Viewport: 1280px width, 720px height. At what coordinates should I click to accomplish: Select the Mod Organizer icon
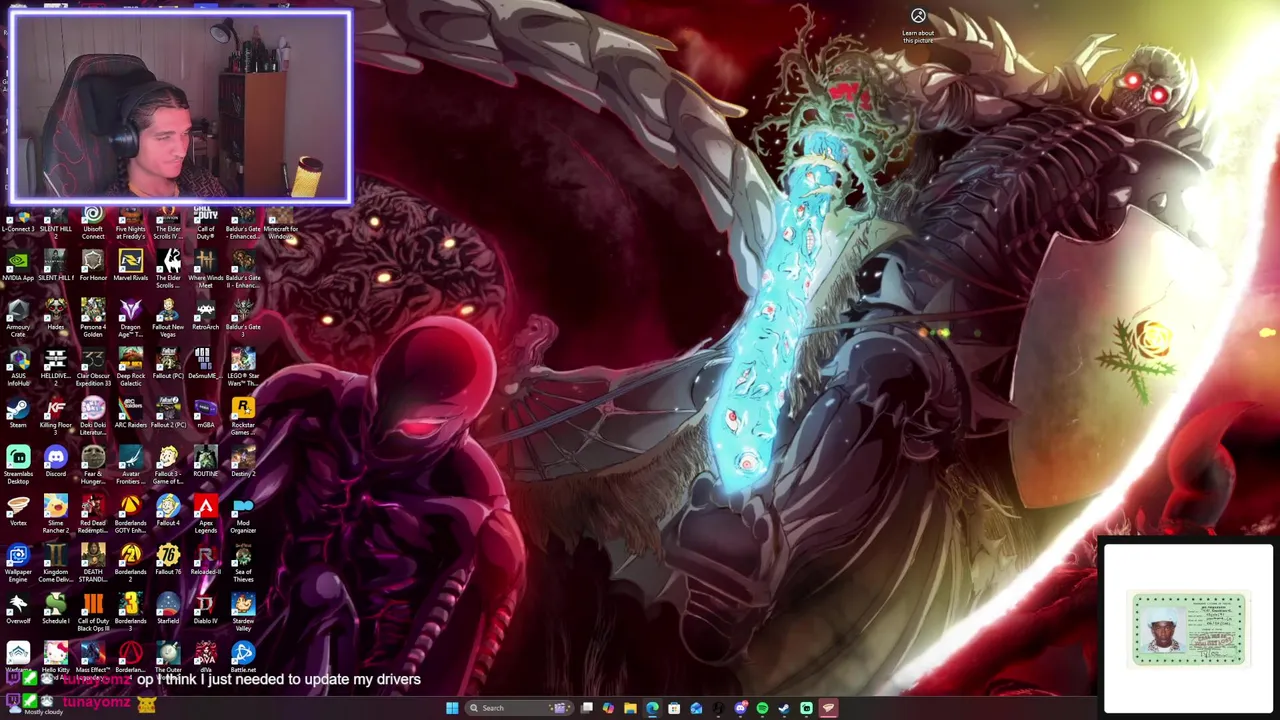(x=243, y=516)
